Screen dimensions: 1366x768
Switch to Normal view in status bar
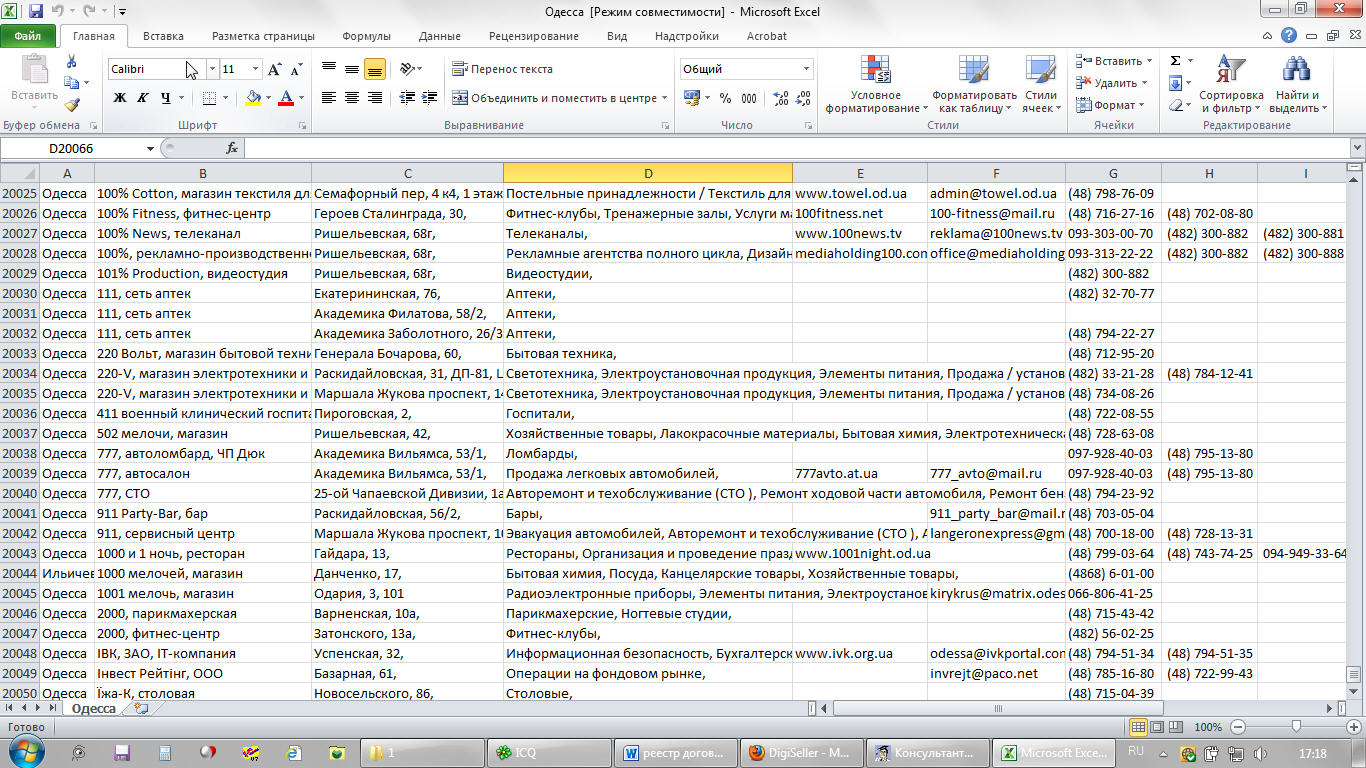point(1138,727)
